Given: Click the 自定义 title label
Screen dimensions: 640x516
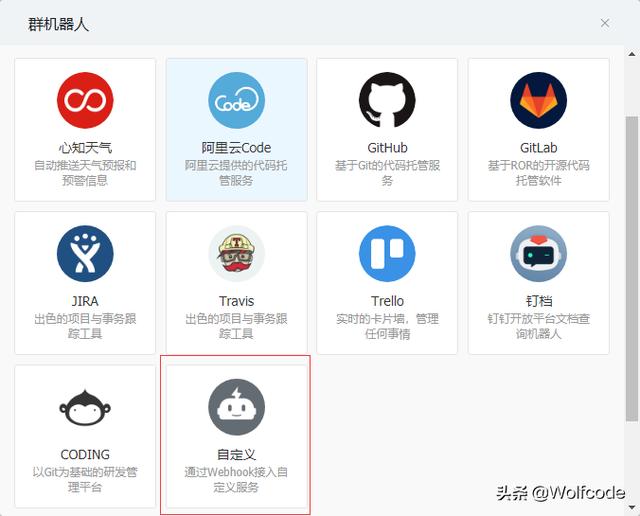Looking at the screenshot, I should pos(236,454).
